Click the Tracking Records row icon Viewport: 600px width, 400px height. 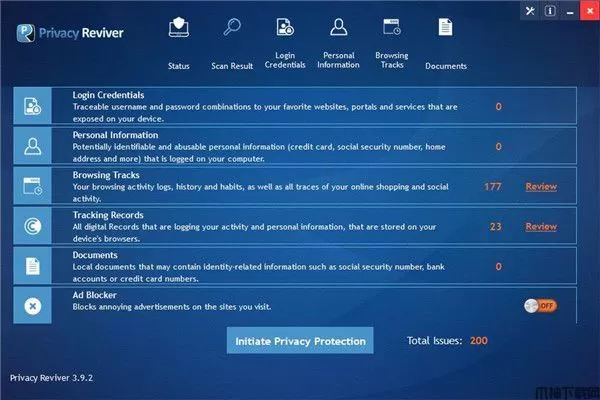pyautogui.click(x=33, y=226)
